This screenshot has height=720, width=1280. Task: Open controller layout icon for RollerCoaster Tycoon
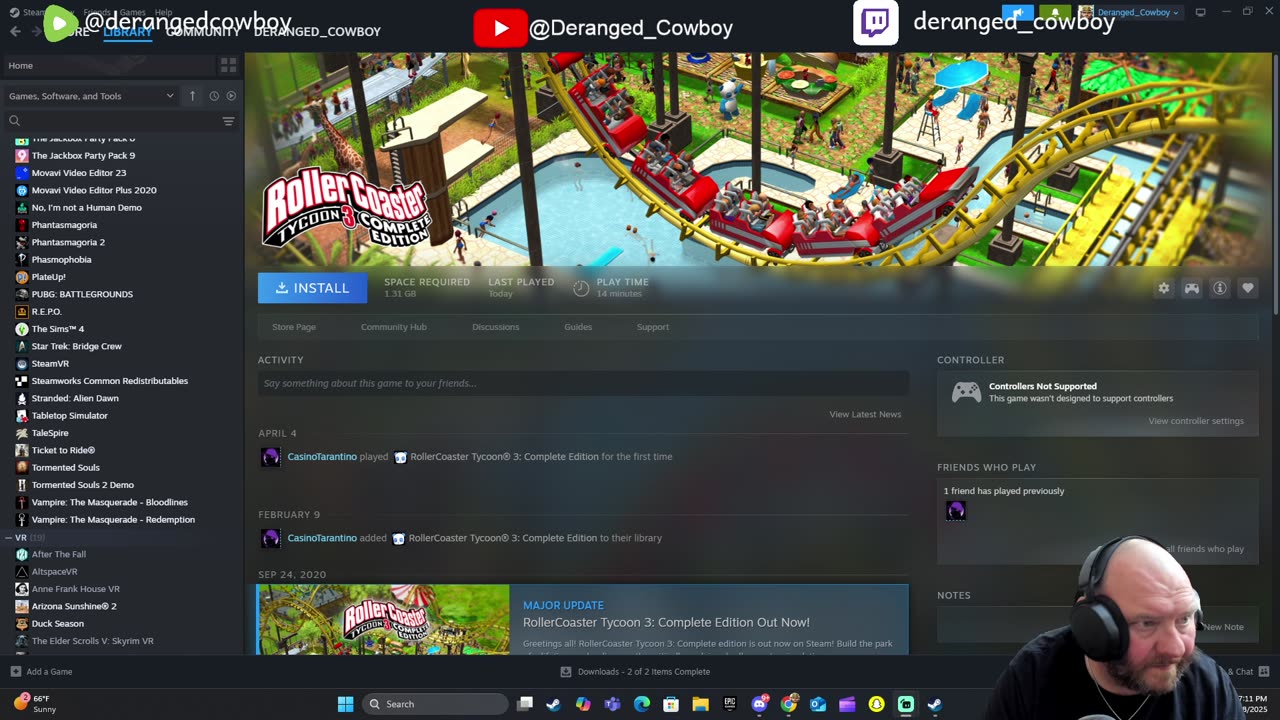click(1191, 288)
